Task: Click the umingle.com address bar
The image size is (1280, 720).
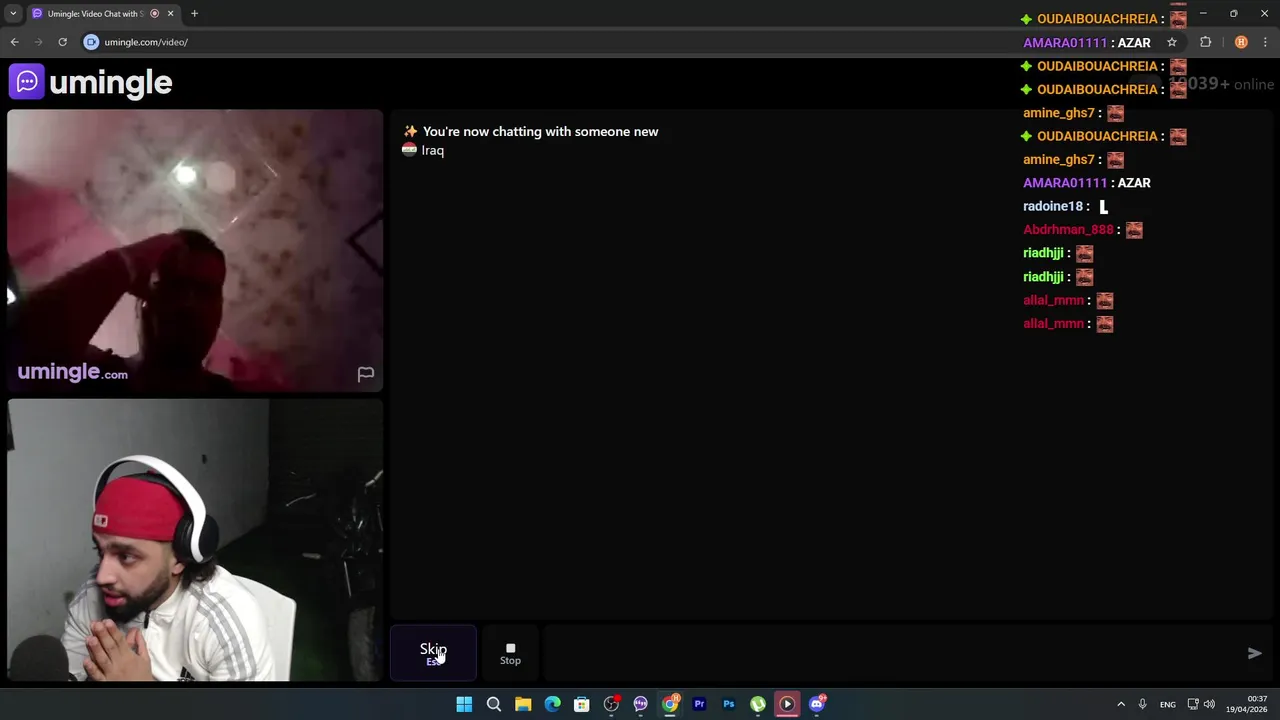Action: (x=146, y=42)
